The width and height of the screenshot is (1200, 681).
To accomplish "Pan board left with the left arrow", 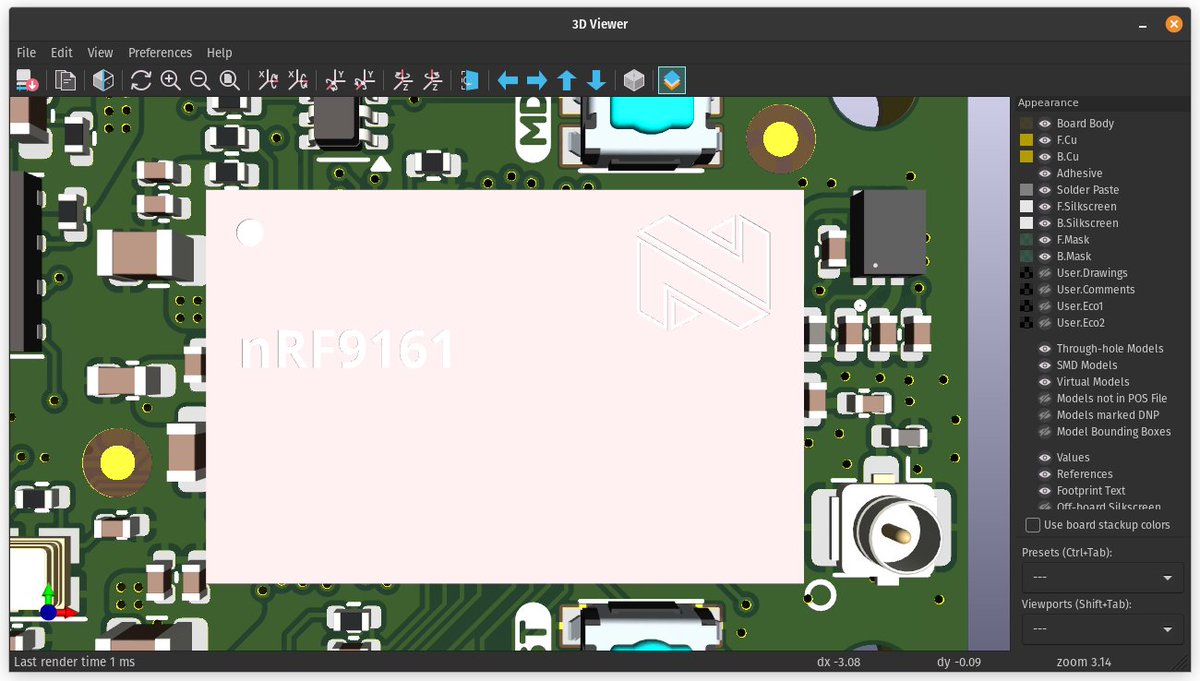I will point(508,80).
